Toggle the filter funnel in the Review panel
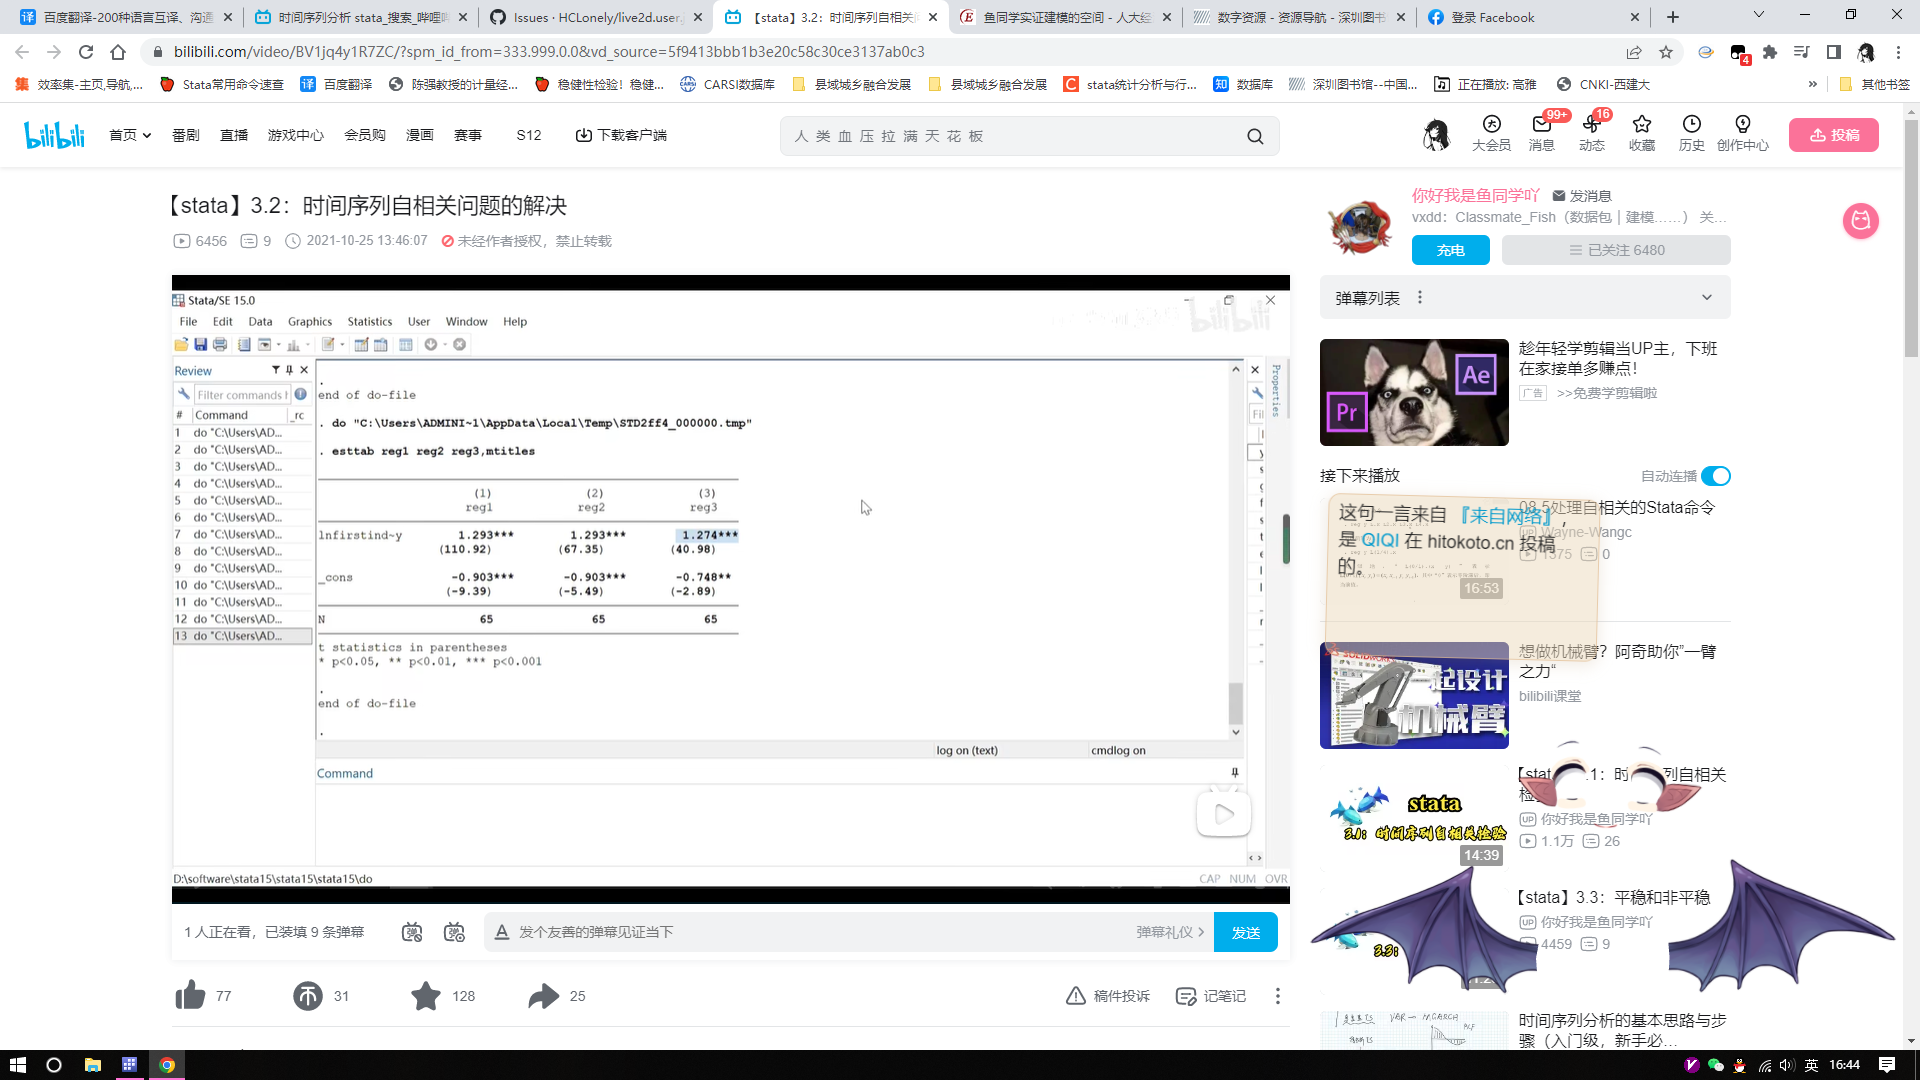 tap(276, 369)
